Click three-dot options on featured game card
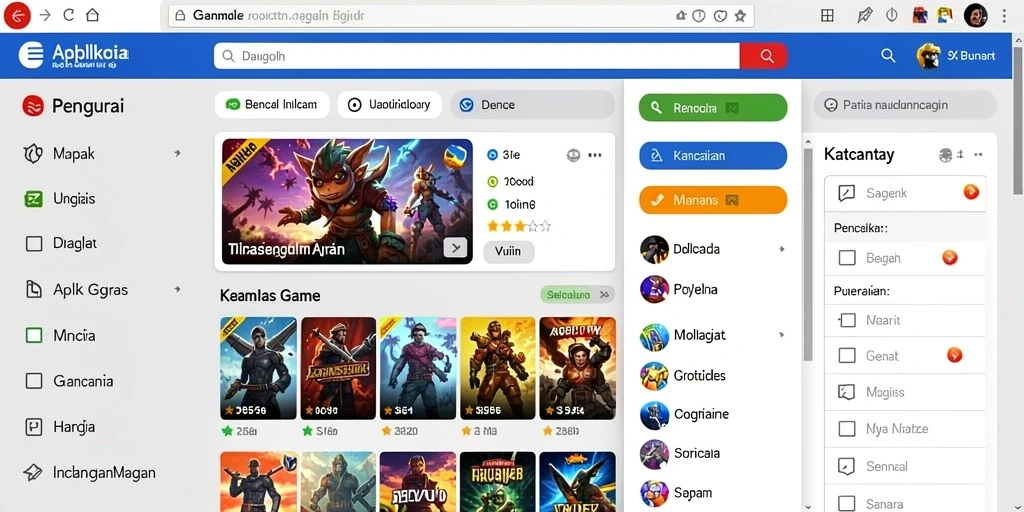Screen dimensions: 1024x512 [594, 155]
